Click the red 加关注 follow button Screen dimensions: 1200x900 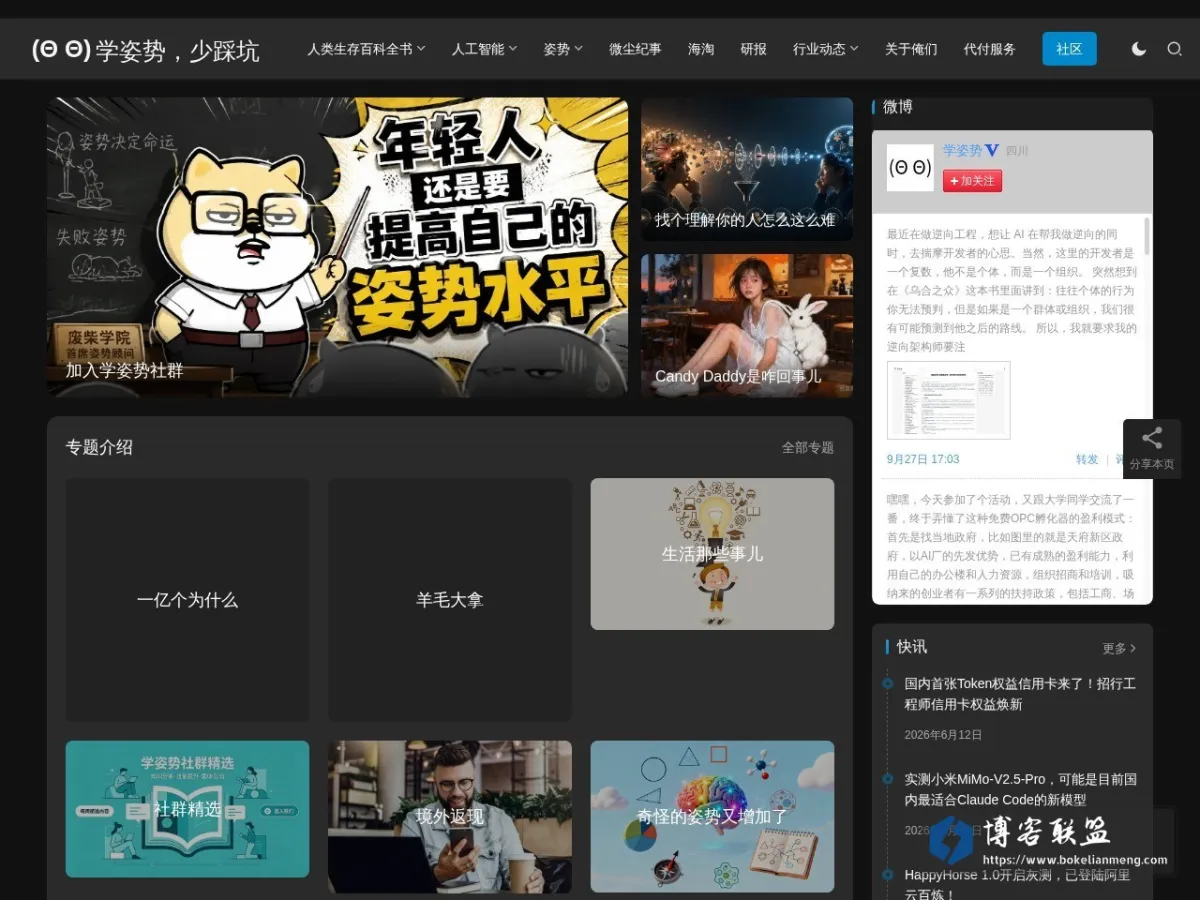click(x=972, y=181)
